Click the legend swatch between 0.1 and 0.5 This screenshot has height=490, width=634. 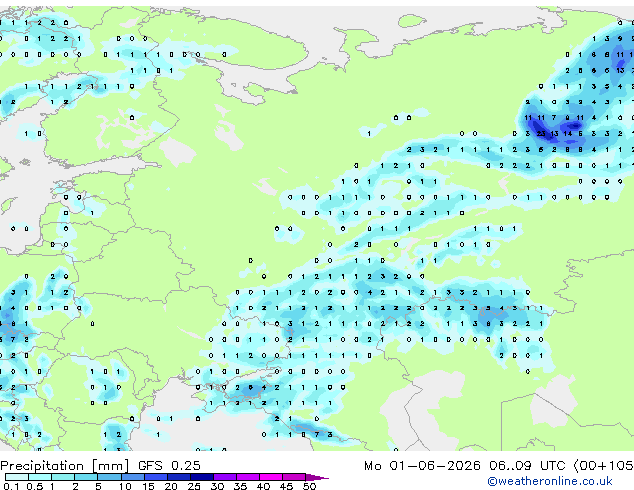click(17, 477)
